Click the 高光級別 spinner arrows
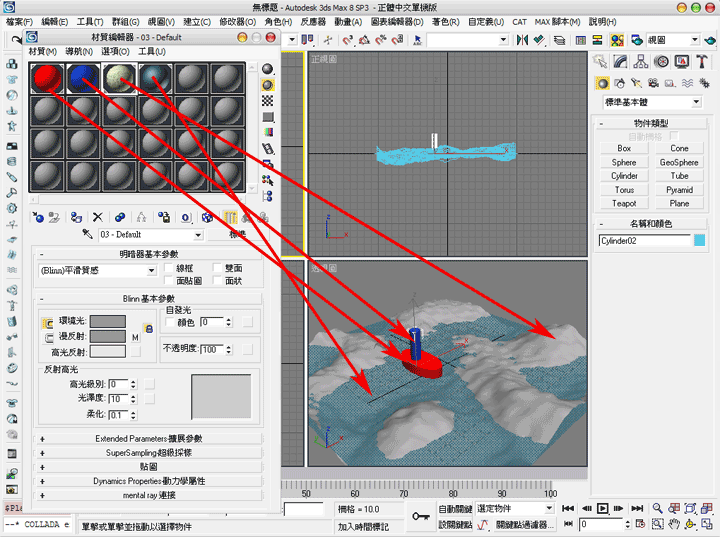This screenshot has width=720, height=537. [133, 384]
